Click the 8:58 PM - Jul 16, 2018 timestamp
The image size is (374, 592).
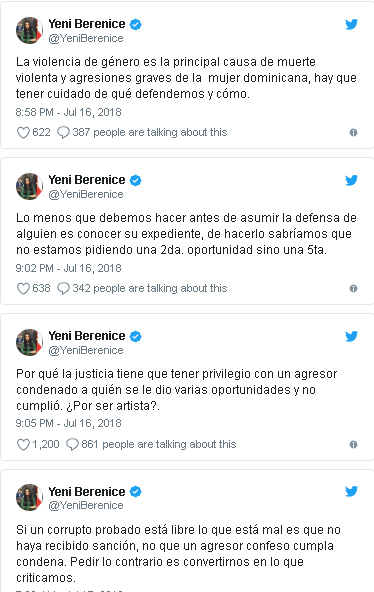(x=68, y=113)
